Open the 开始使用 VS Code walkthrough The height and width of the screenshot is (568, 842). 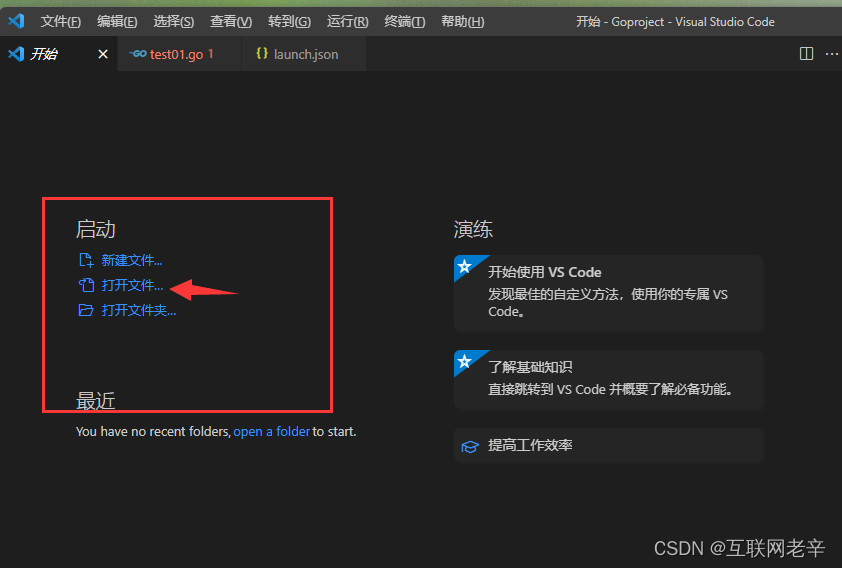coord(608,293)
